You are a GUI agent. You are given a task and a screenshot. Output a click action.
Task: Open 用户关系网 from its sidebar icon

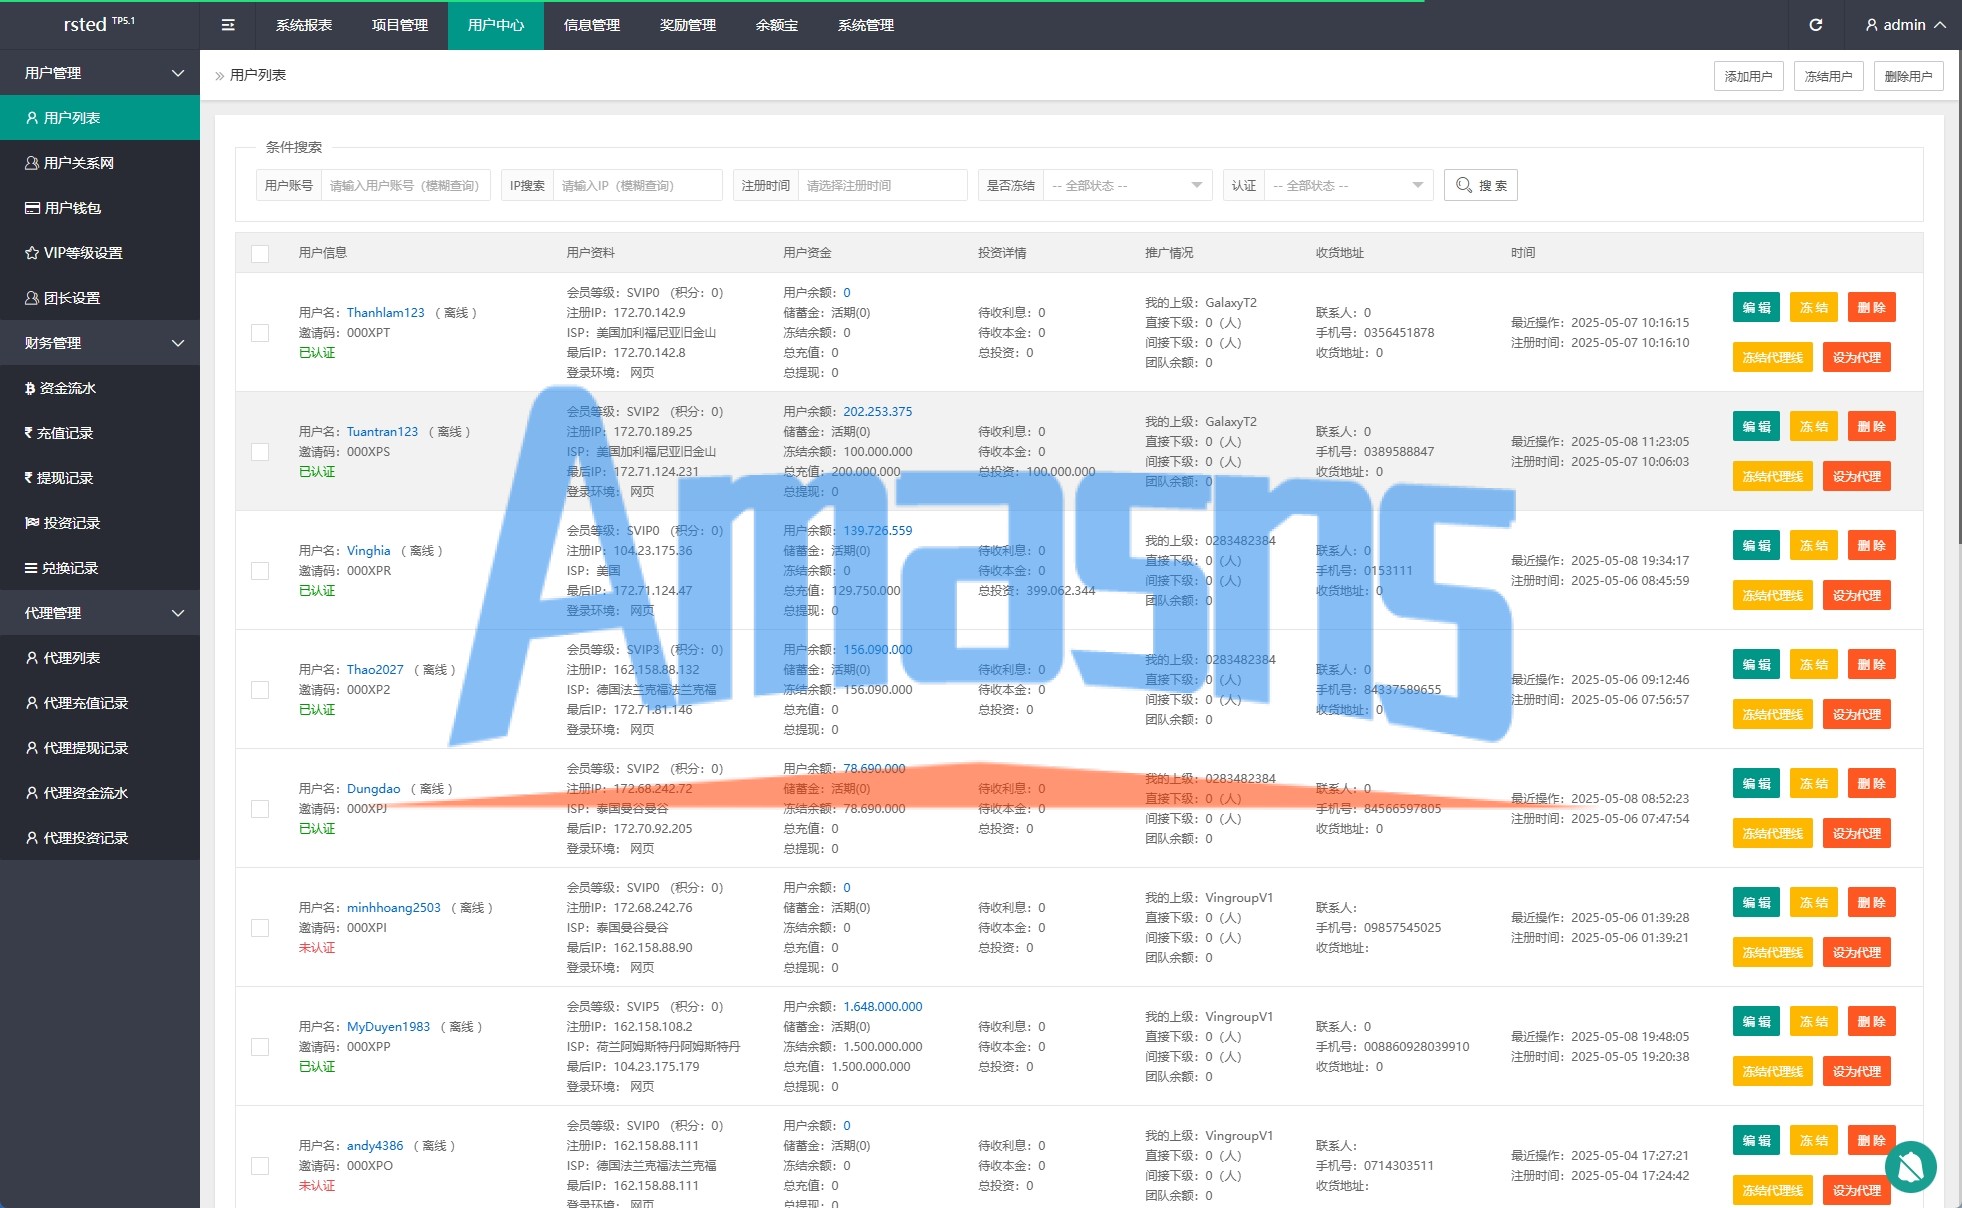[x=32, y=163]
